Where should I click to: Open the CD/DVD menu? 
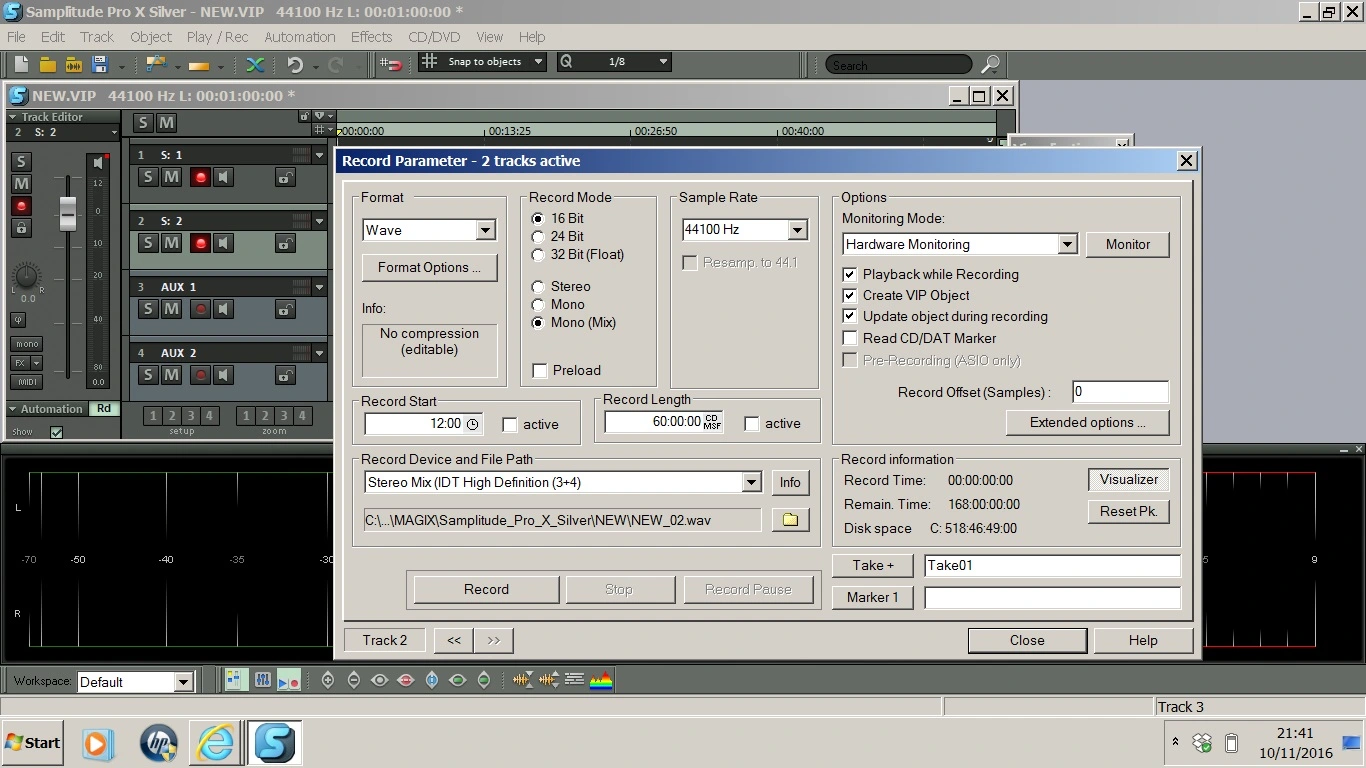(434, 37)
